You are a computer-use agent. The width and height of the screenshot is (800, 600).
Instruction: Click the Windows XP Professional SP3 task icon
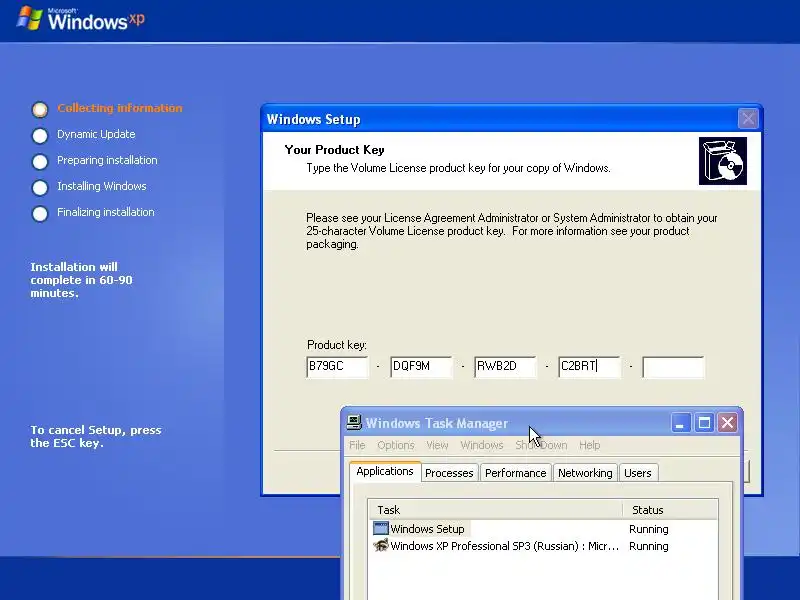381,545
